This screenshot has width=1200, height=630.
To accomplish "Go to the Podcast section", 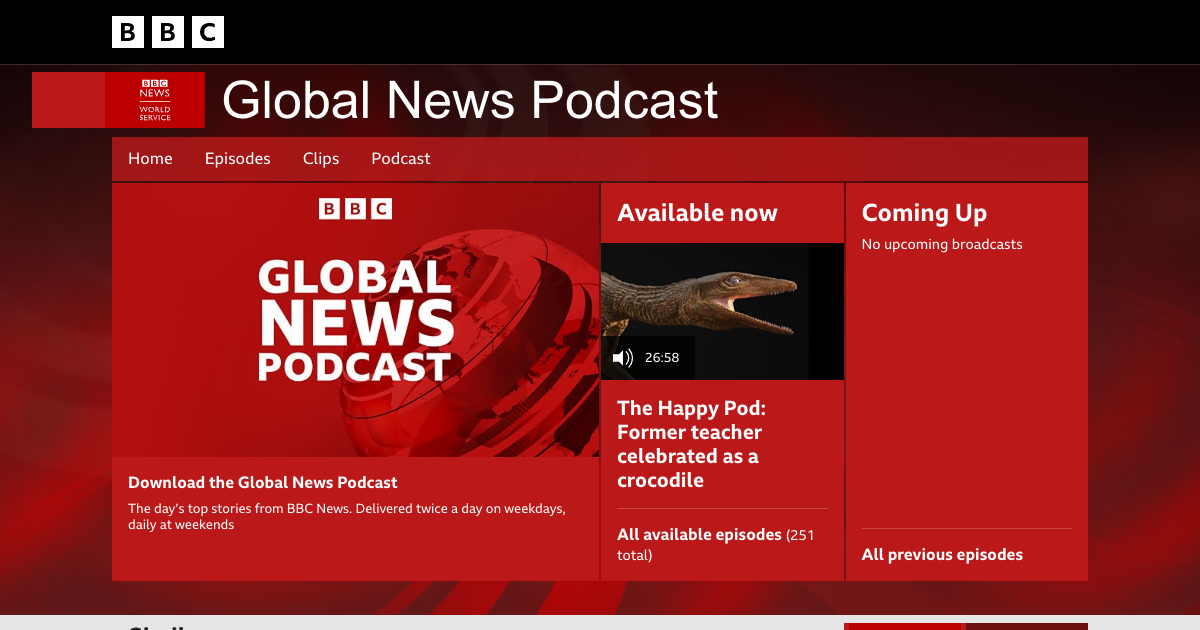I will pos(400,158).
